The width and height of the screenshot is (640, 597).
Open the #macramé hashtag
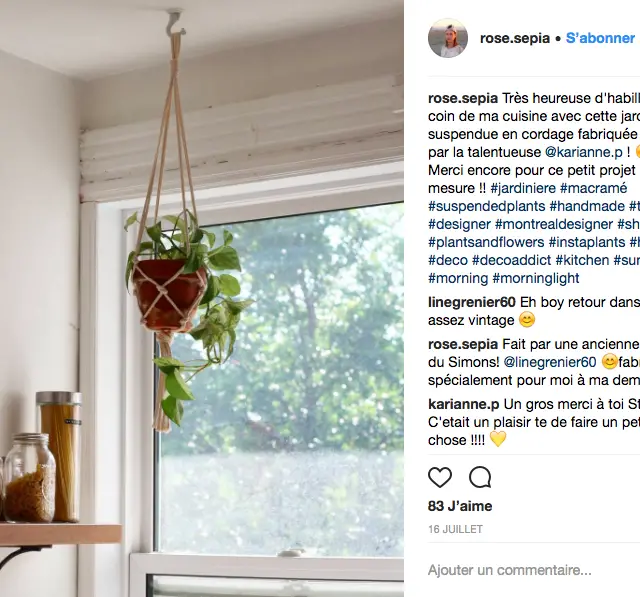pos(593,188)
